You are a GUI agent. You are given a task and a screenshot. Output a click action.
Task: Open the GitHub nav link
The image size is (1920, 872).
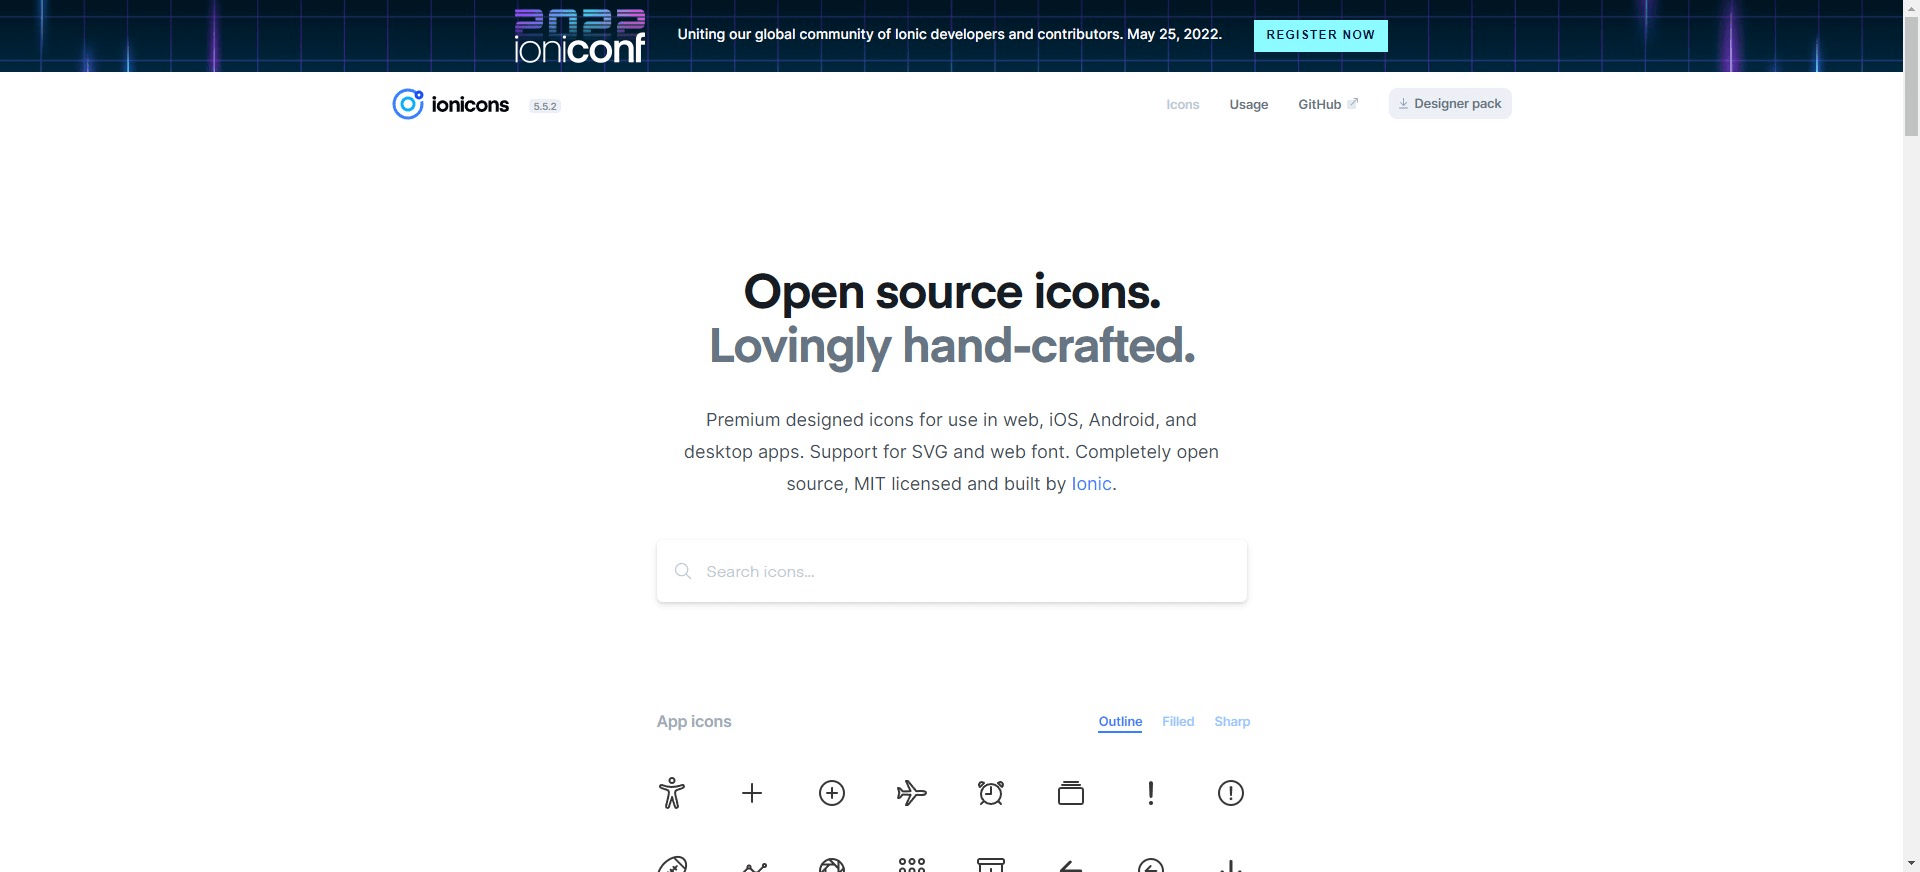(x=1320, y=104)
